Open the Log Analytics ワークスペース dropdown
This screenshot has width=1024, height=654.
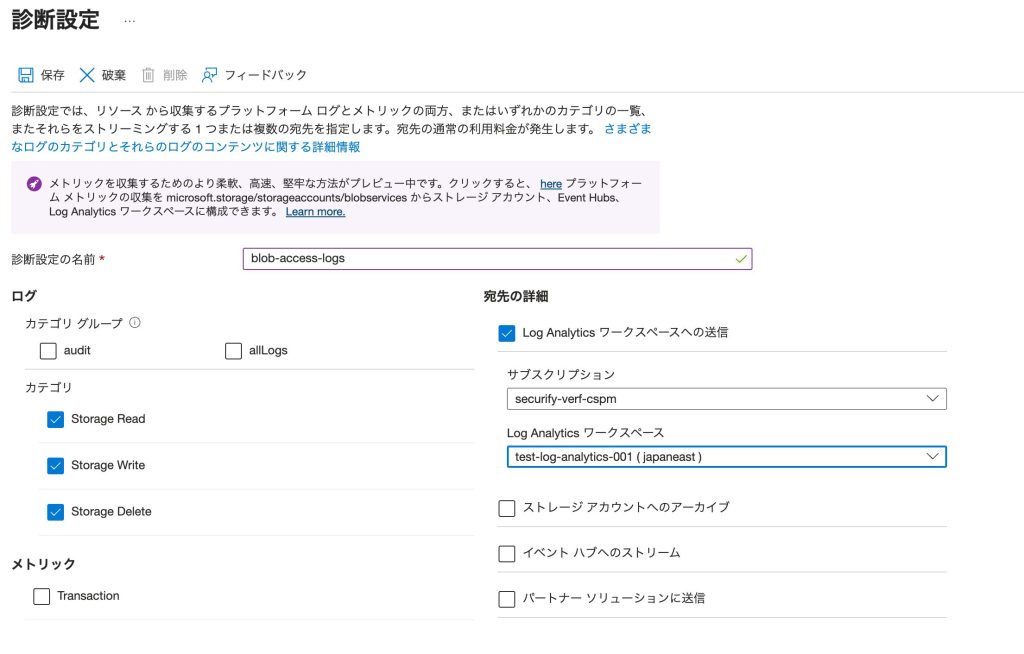(x=726, y=457)
